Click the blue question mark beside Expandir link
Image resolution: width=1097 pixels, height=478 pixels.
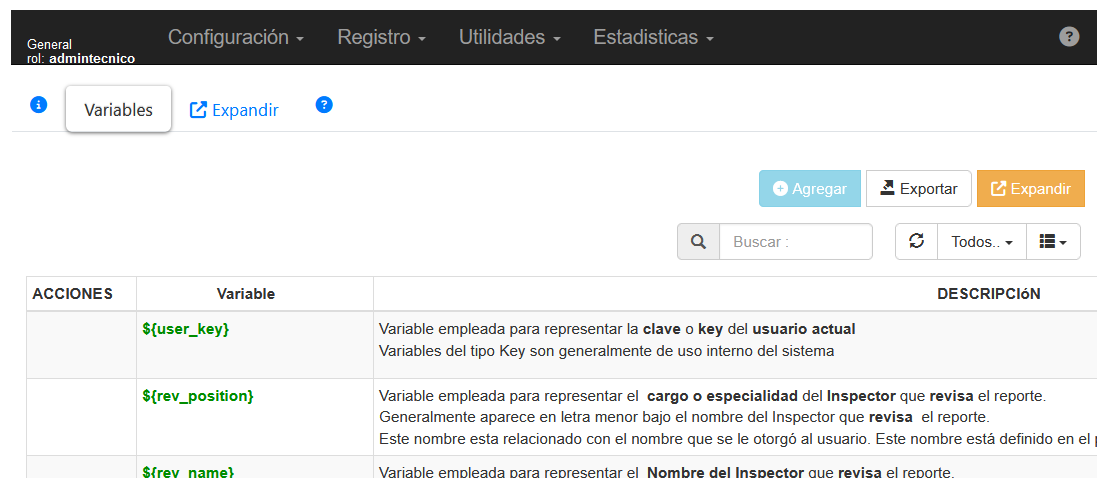tap(324, 105)
